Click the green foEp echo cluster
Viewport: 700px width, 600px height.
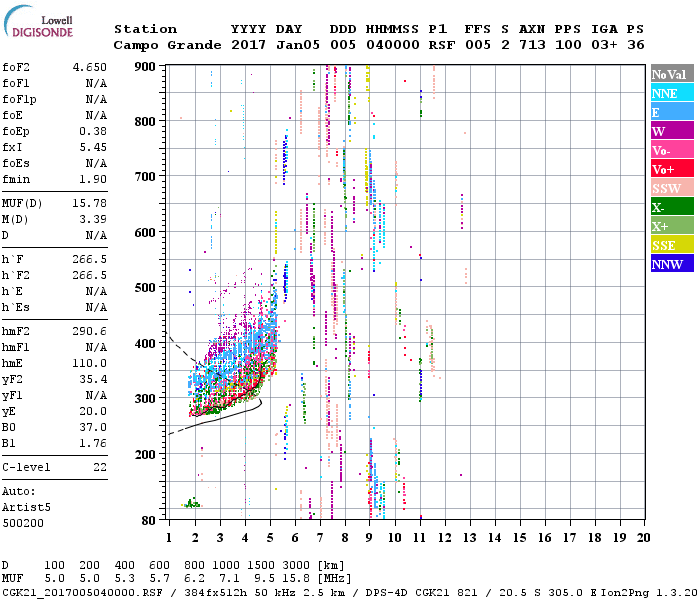pos(192,504)
